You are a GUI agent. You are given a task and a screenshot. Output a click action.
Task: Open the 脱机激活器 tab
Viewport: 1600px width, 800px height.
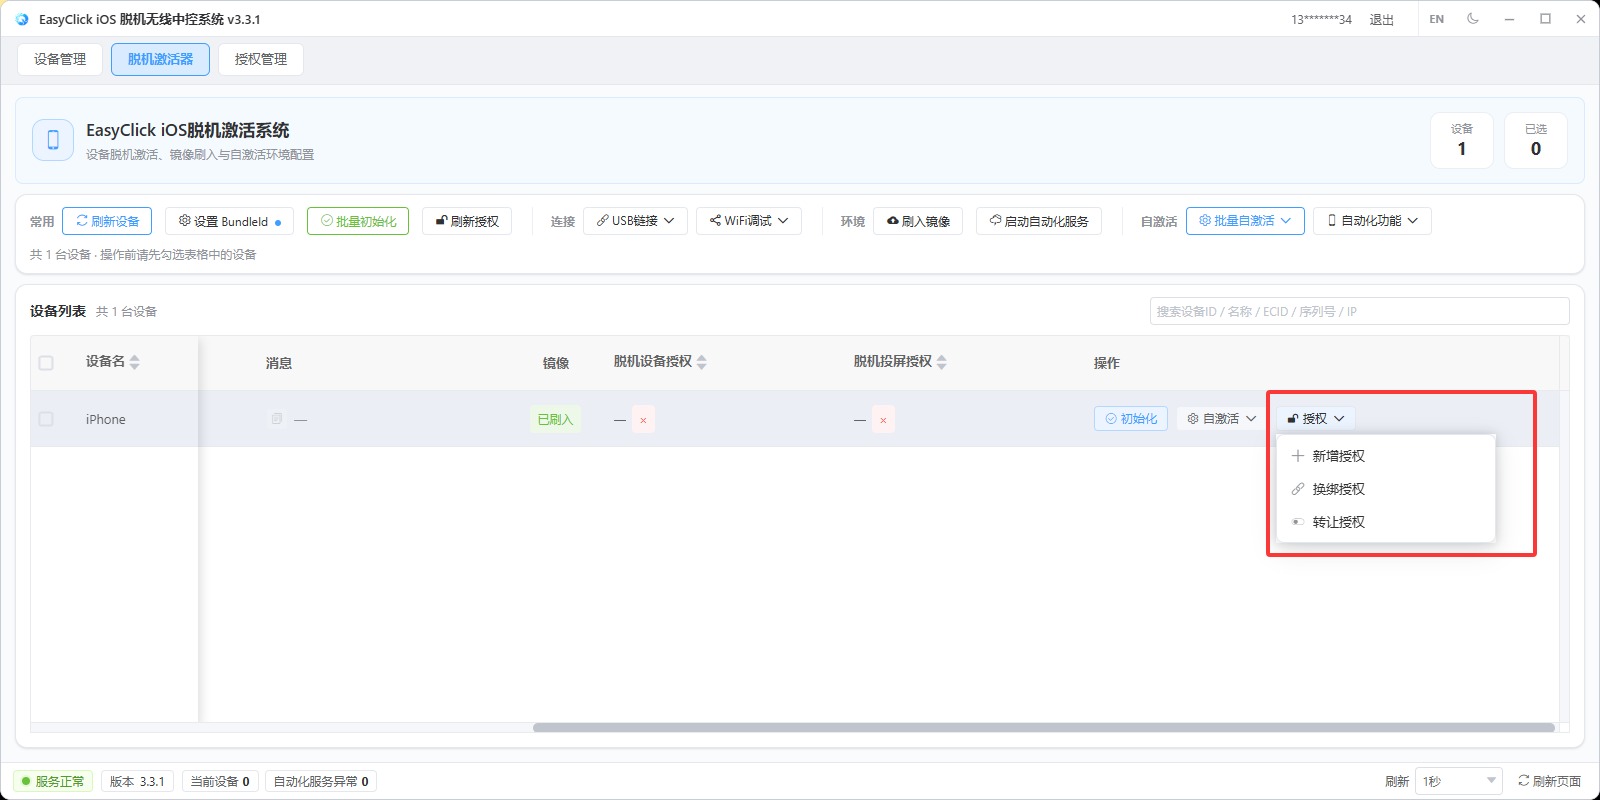click(x=160, y=59)
